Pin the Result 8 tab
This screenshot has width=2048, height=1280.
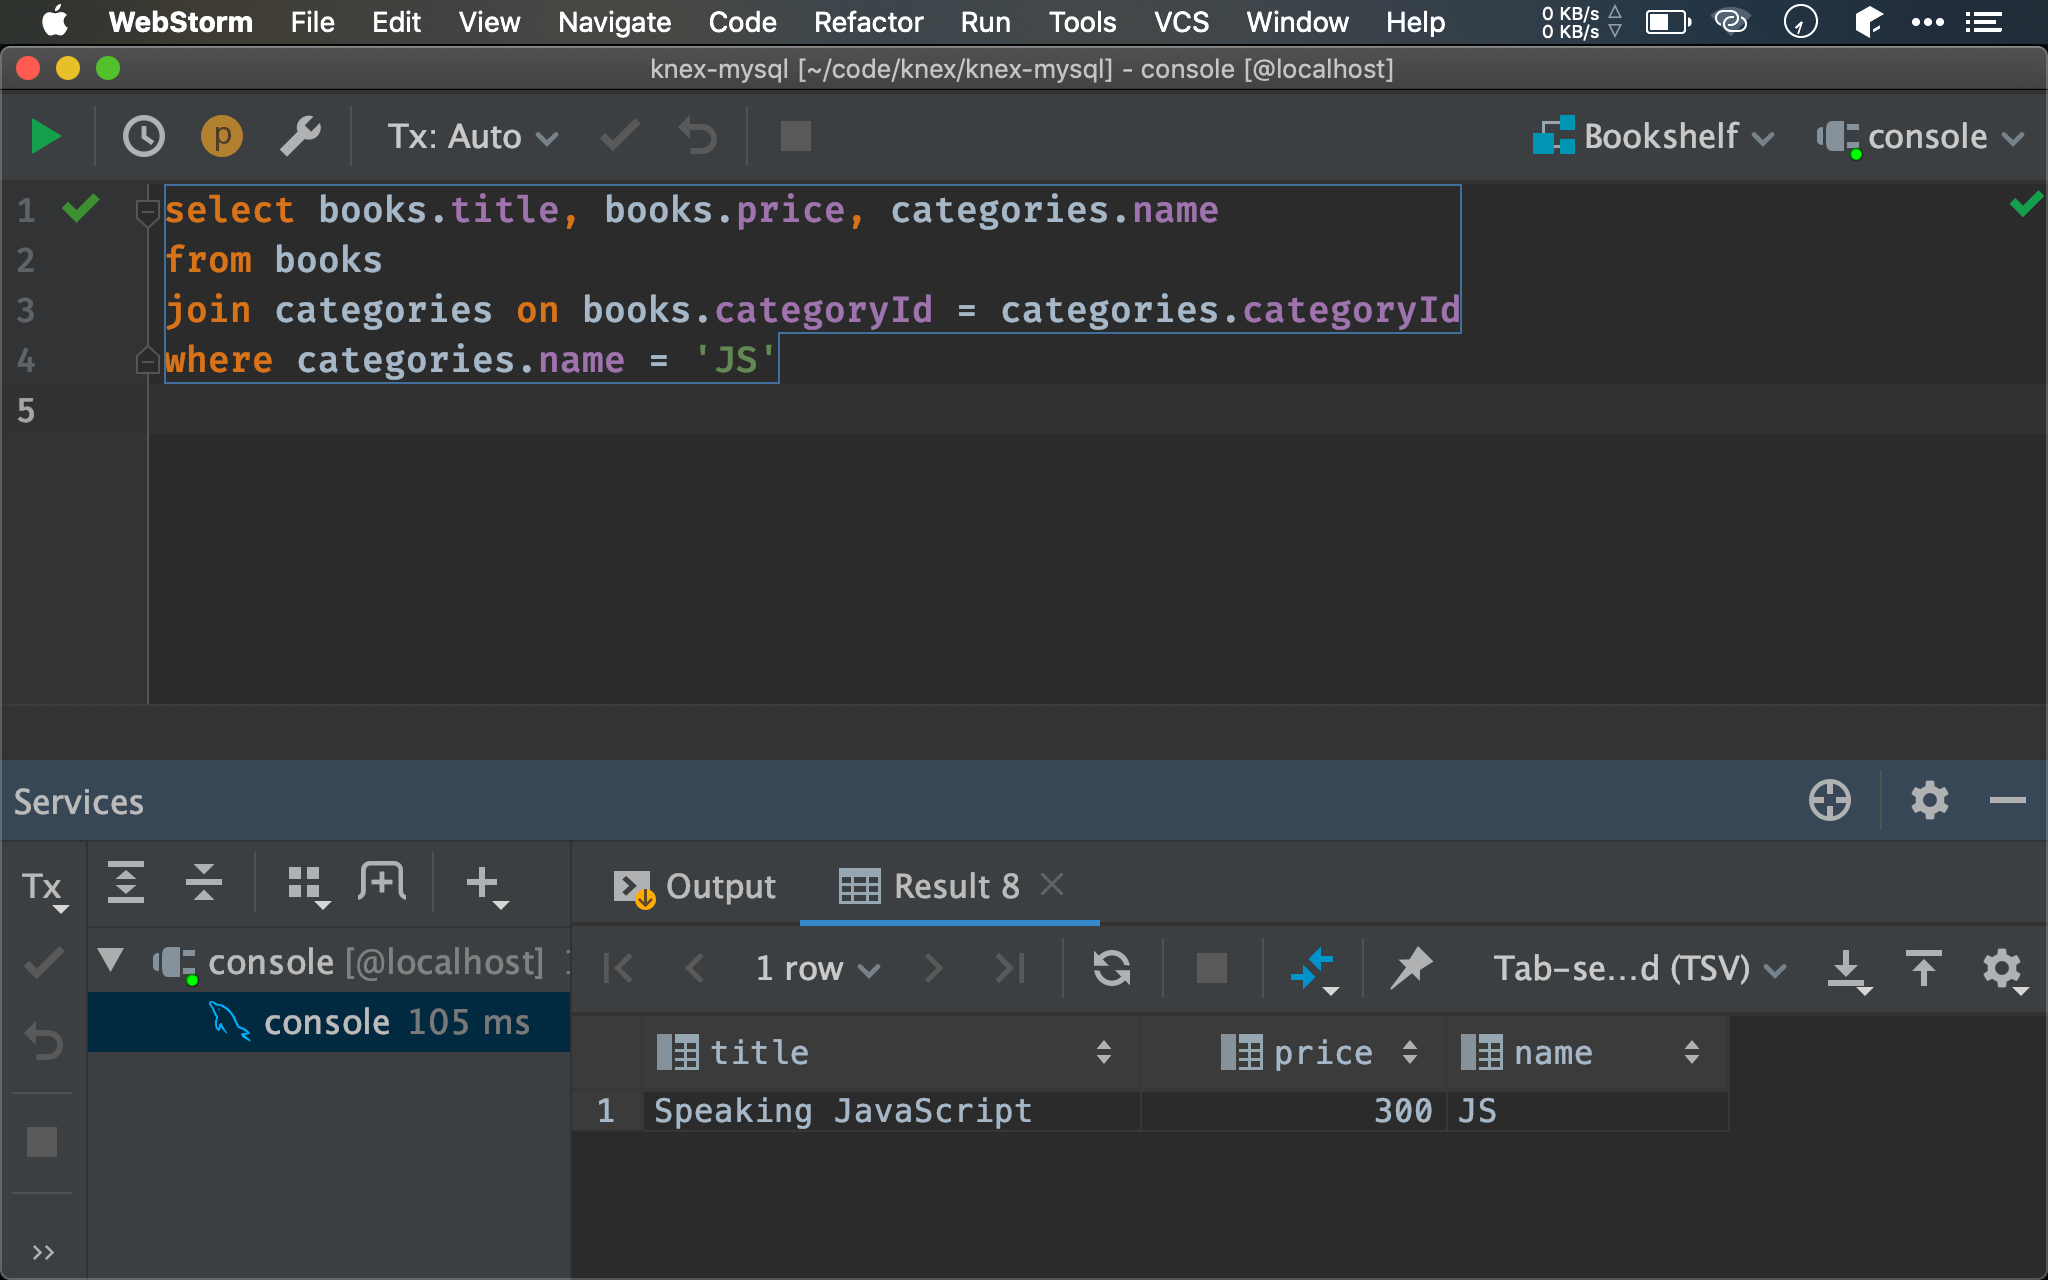(1411, 968)
